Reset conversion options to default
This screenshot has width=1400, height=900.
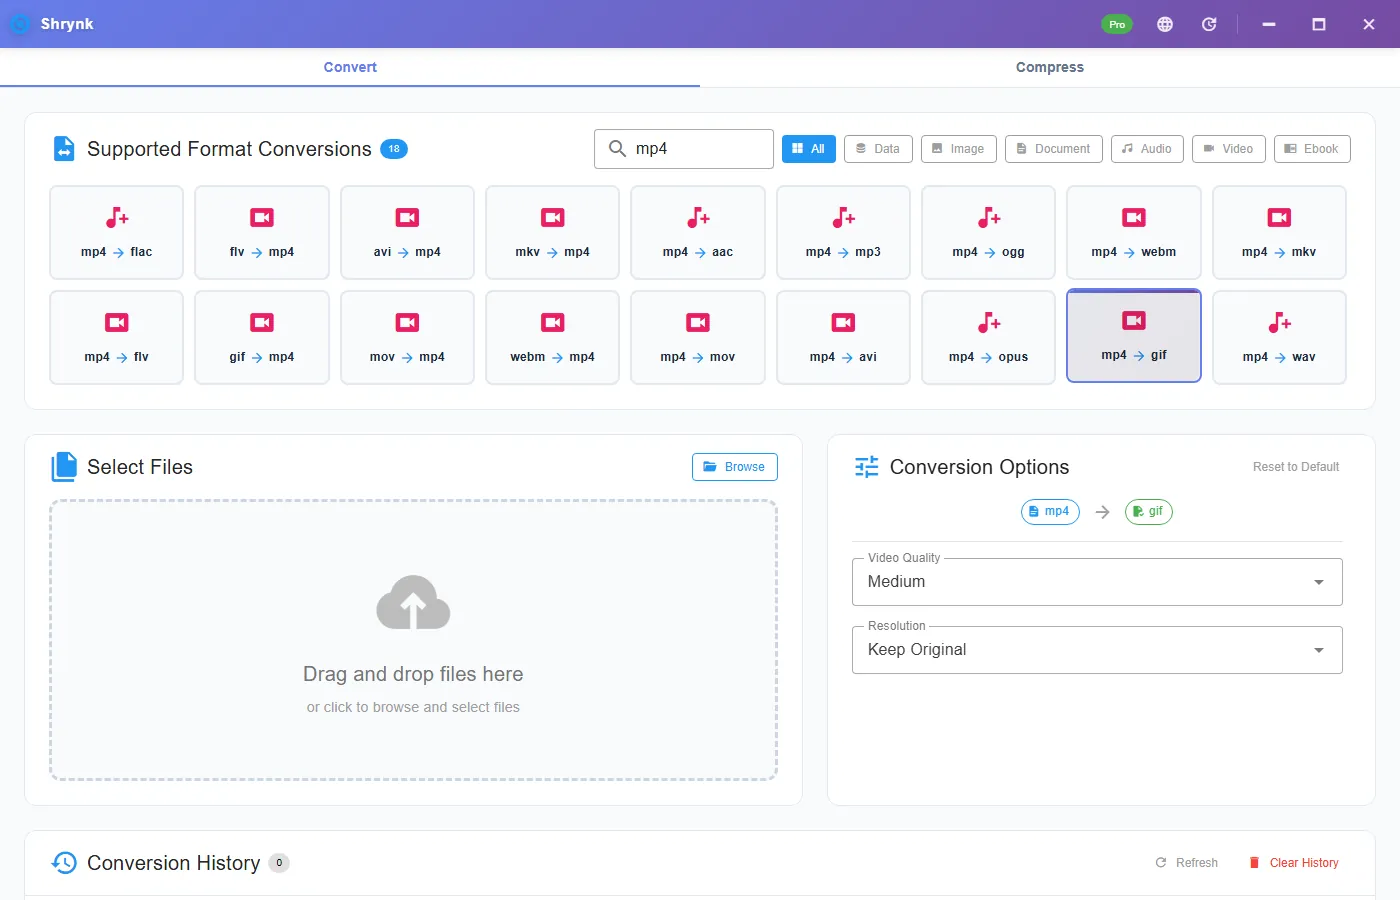pos(1296,467)
